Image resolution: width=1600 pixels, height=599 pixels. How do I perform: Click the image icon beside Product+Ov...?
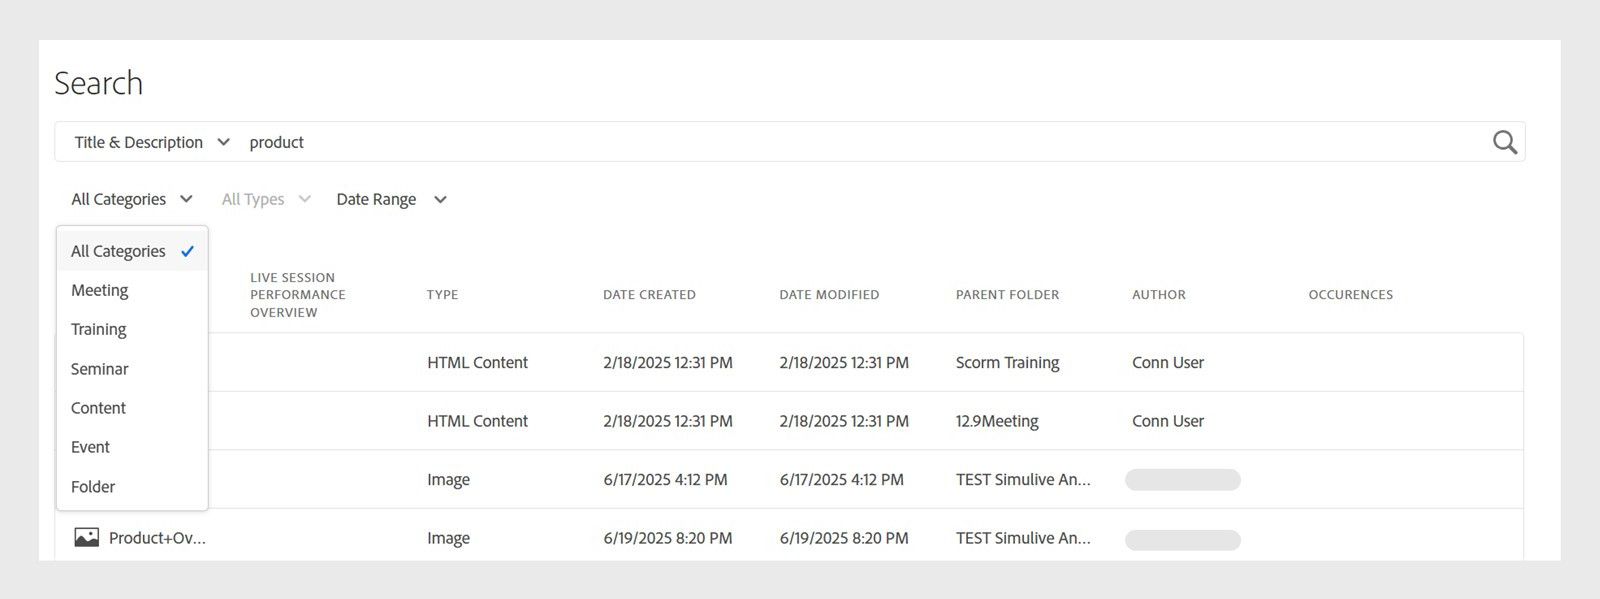point(87,538)
